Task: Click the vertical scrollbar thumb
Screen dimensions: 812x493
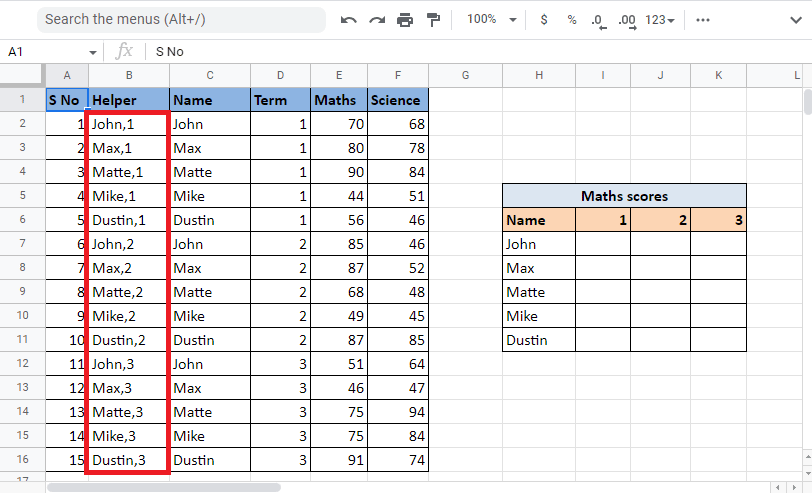Action: pos(806,102)
